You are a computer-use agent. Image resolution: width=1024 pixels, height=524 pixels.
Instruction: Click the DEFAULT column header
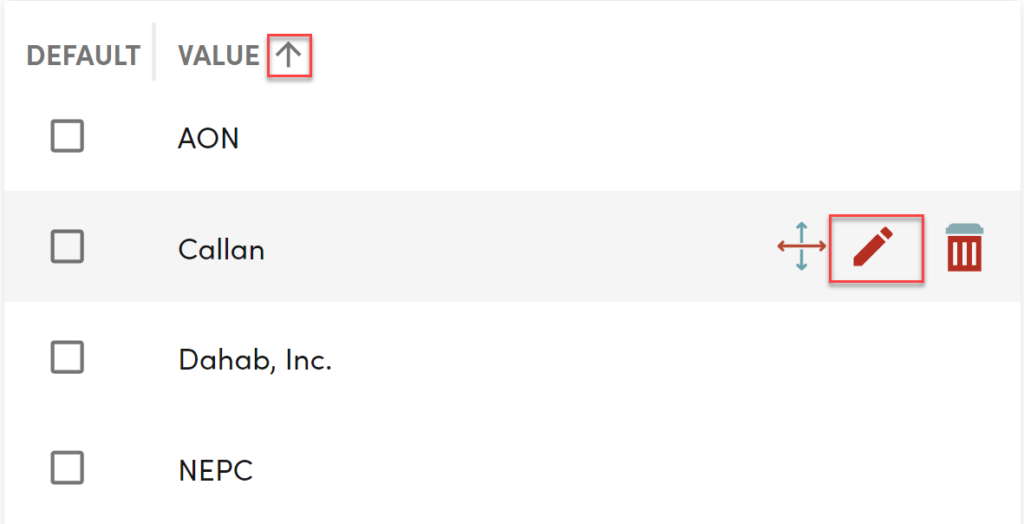click(x=83, y=56)
